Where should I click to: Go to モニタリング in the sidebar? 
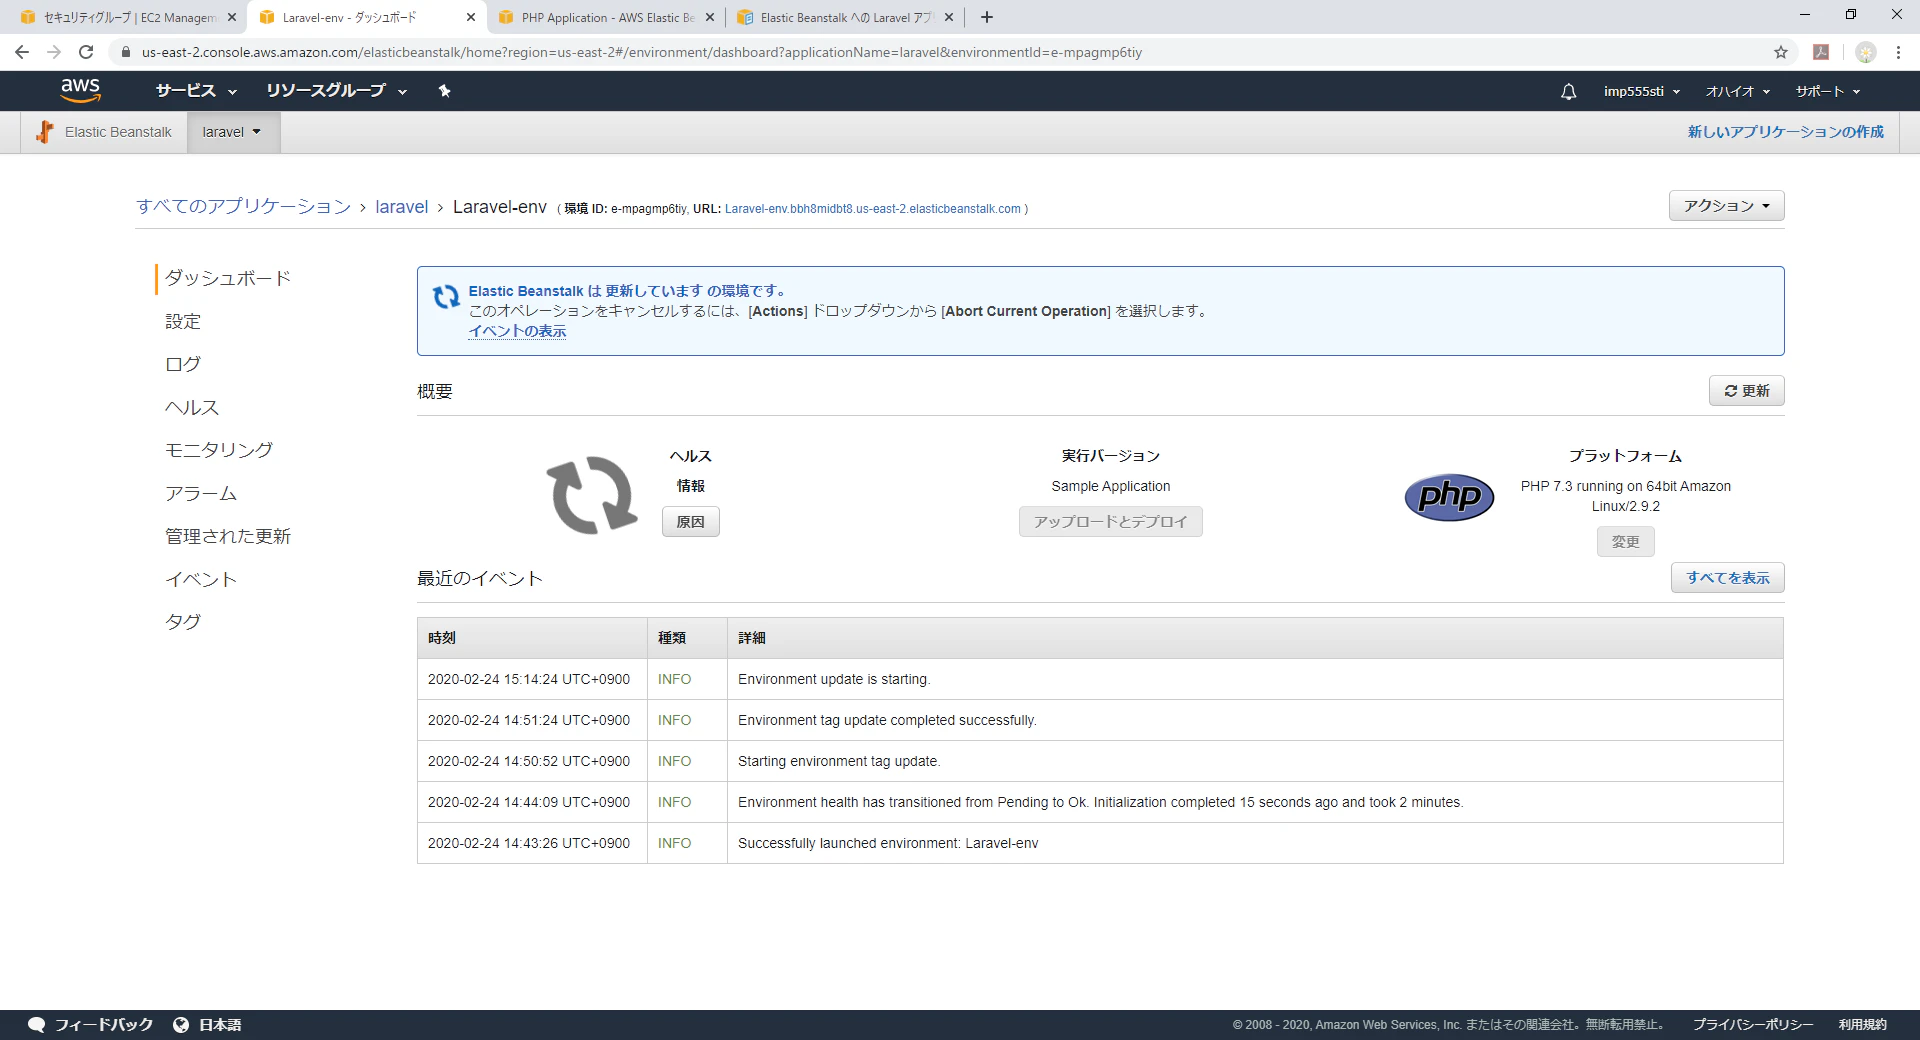219,450
